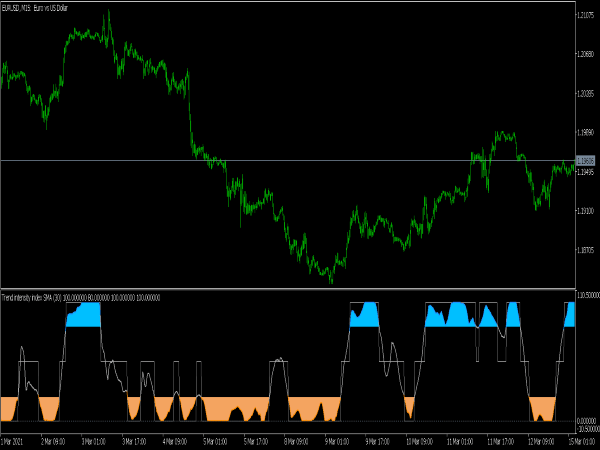Click the 1.21075 price axis value
This screenshot has width=600, height=450.
pyautogui.click(x=585, y=15)
